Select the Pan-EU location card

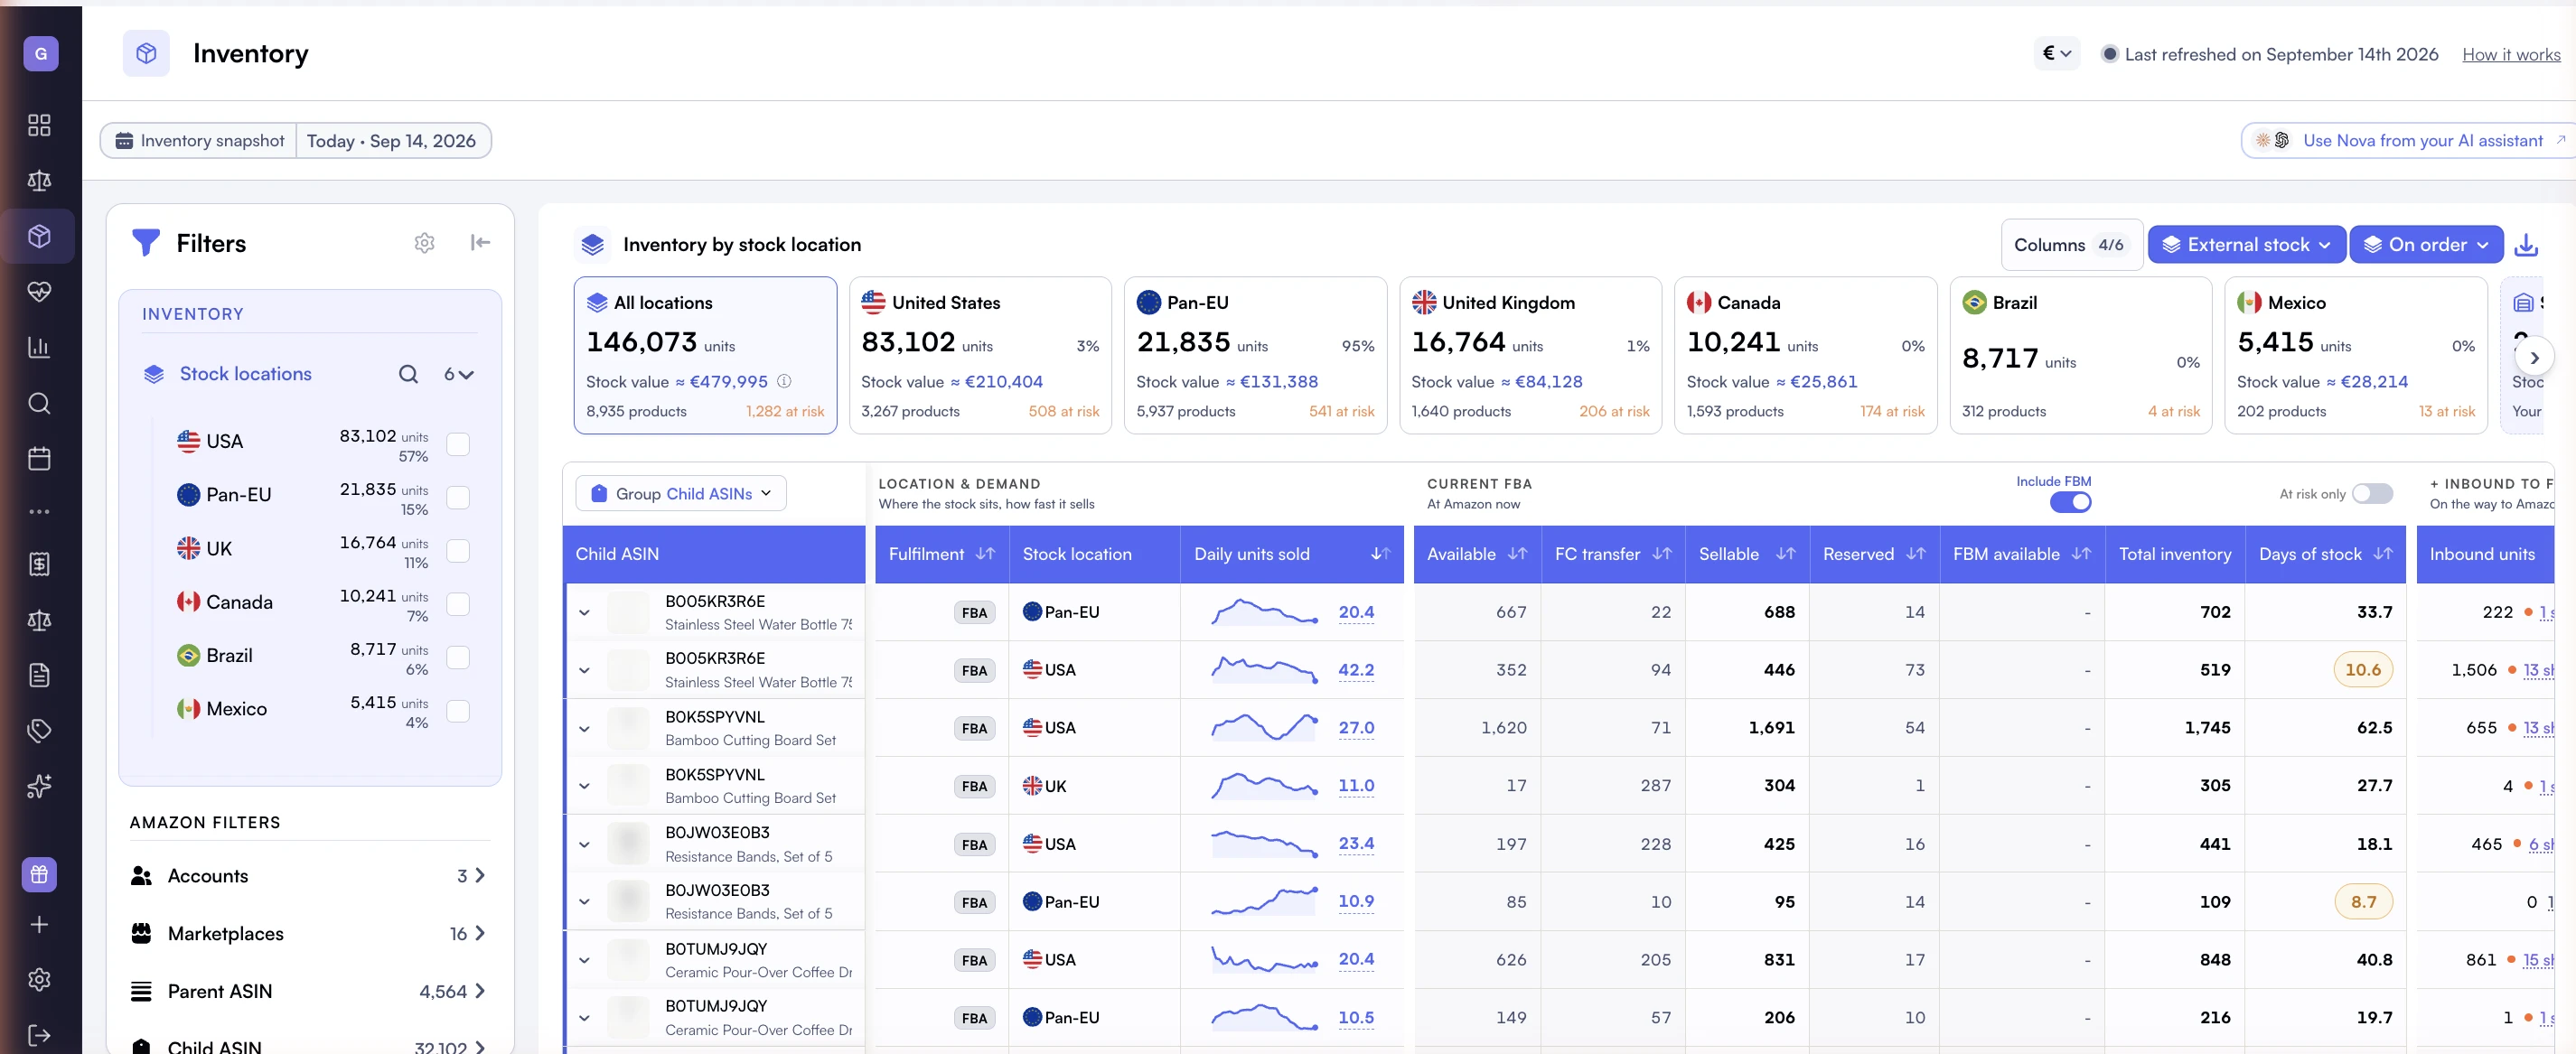click(x=1255, y=356)
